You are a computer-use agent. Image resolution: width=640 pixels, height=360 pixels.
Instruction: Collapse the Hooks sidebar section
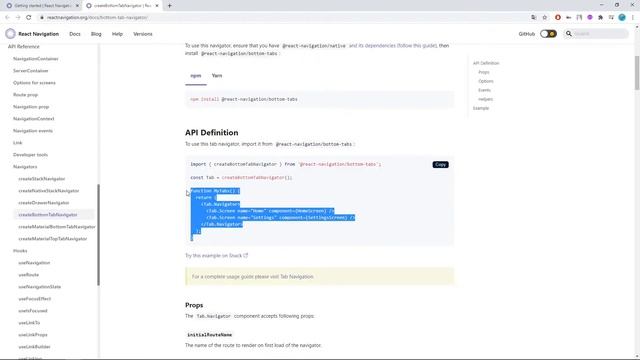point(20,251)
